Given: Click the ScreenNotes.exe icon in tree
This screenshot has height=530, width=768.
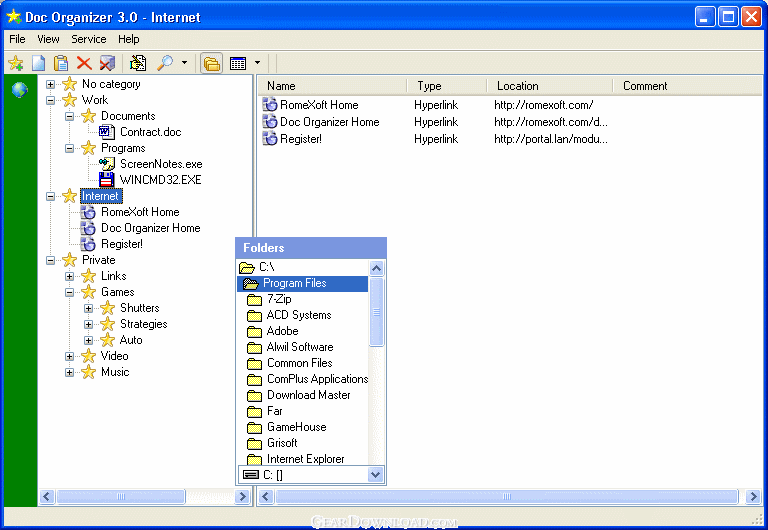Looking at the screenshot, I should [107, 164].
